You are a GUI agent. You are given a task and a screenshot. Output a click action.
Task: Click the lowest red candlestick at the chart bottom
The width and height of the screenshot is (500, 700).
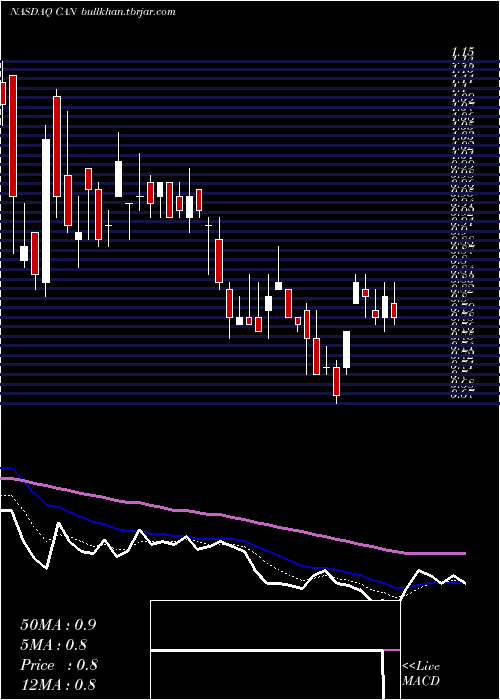pos(336,381)
